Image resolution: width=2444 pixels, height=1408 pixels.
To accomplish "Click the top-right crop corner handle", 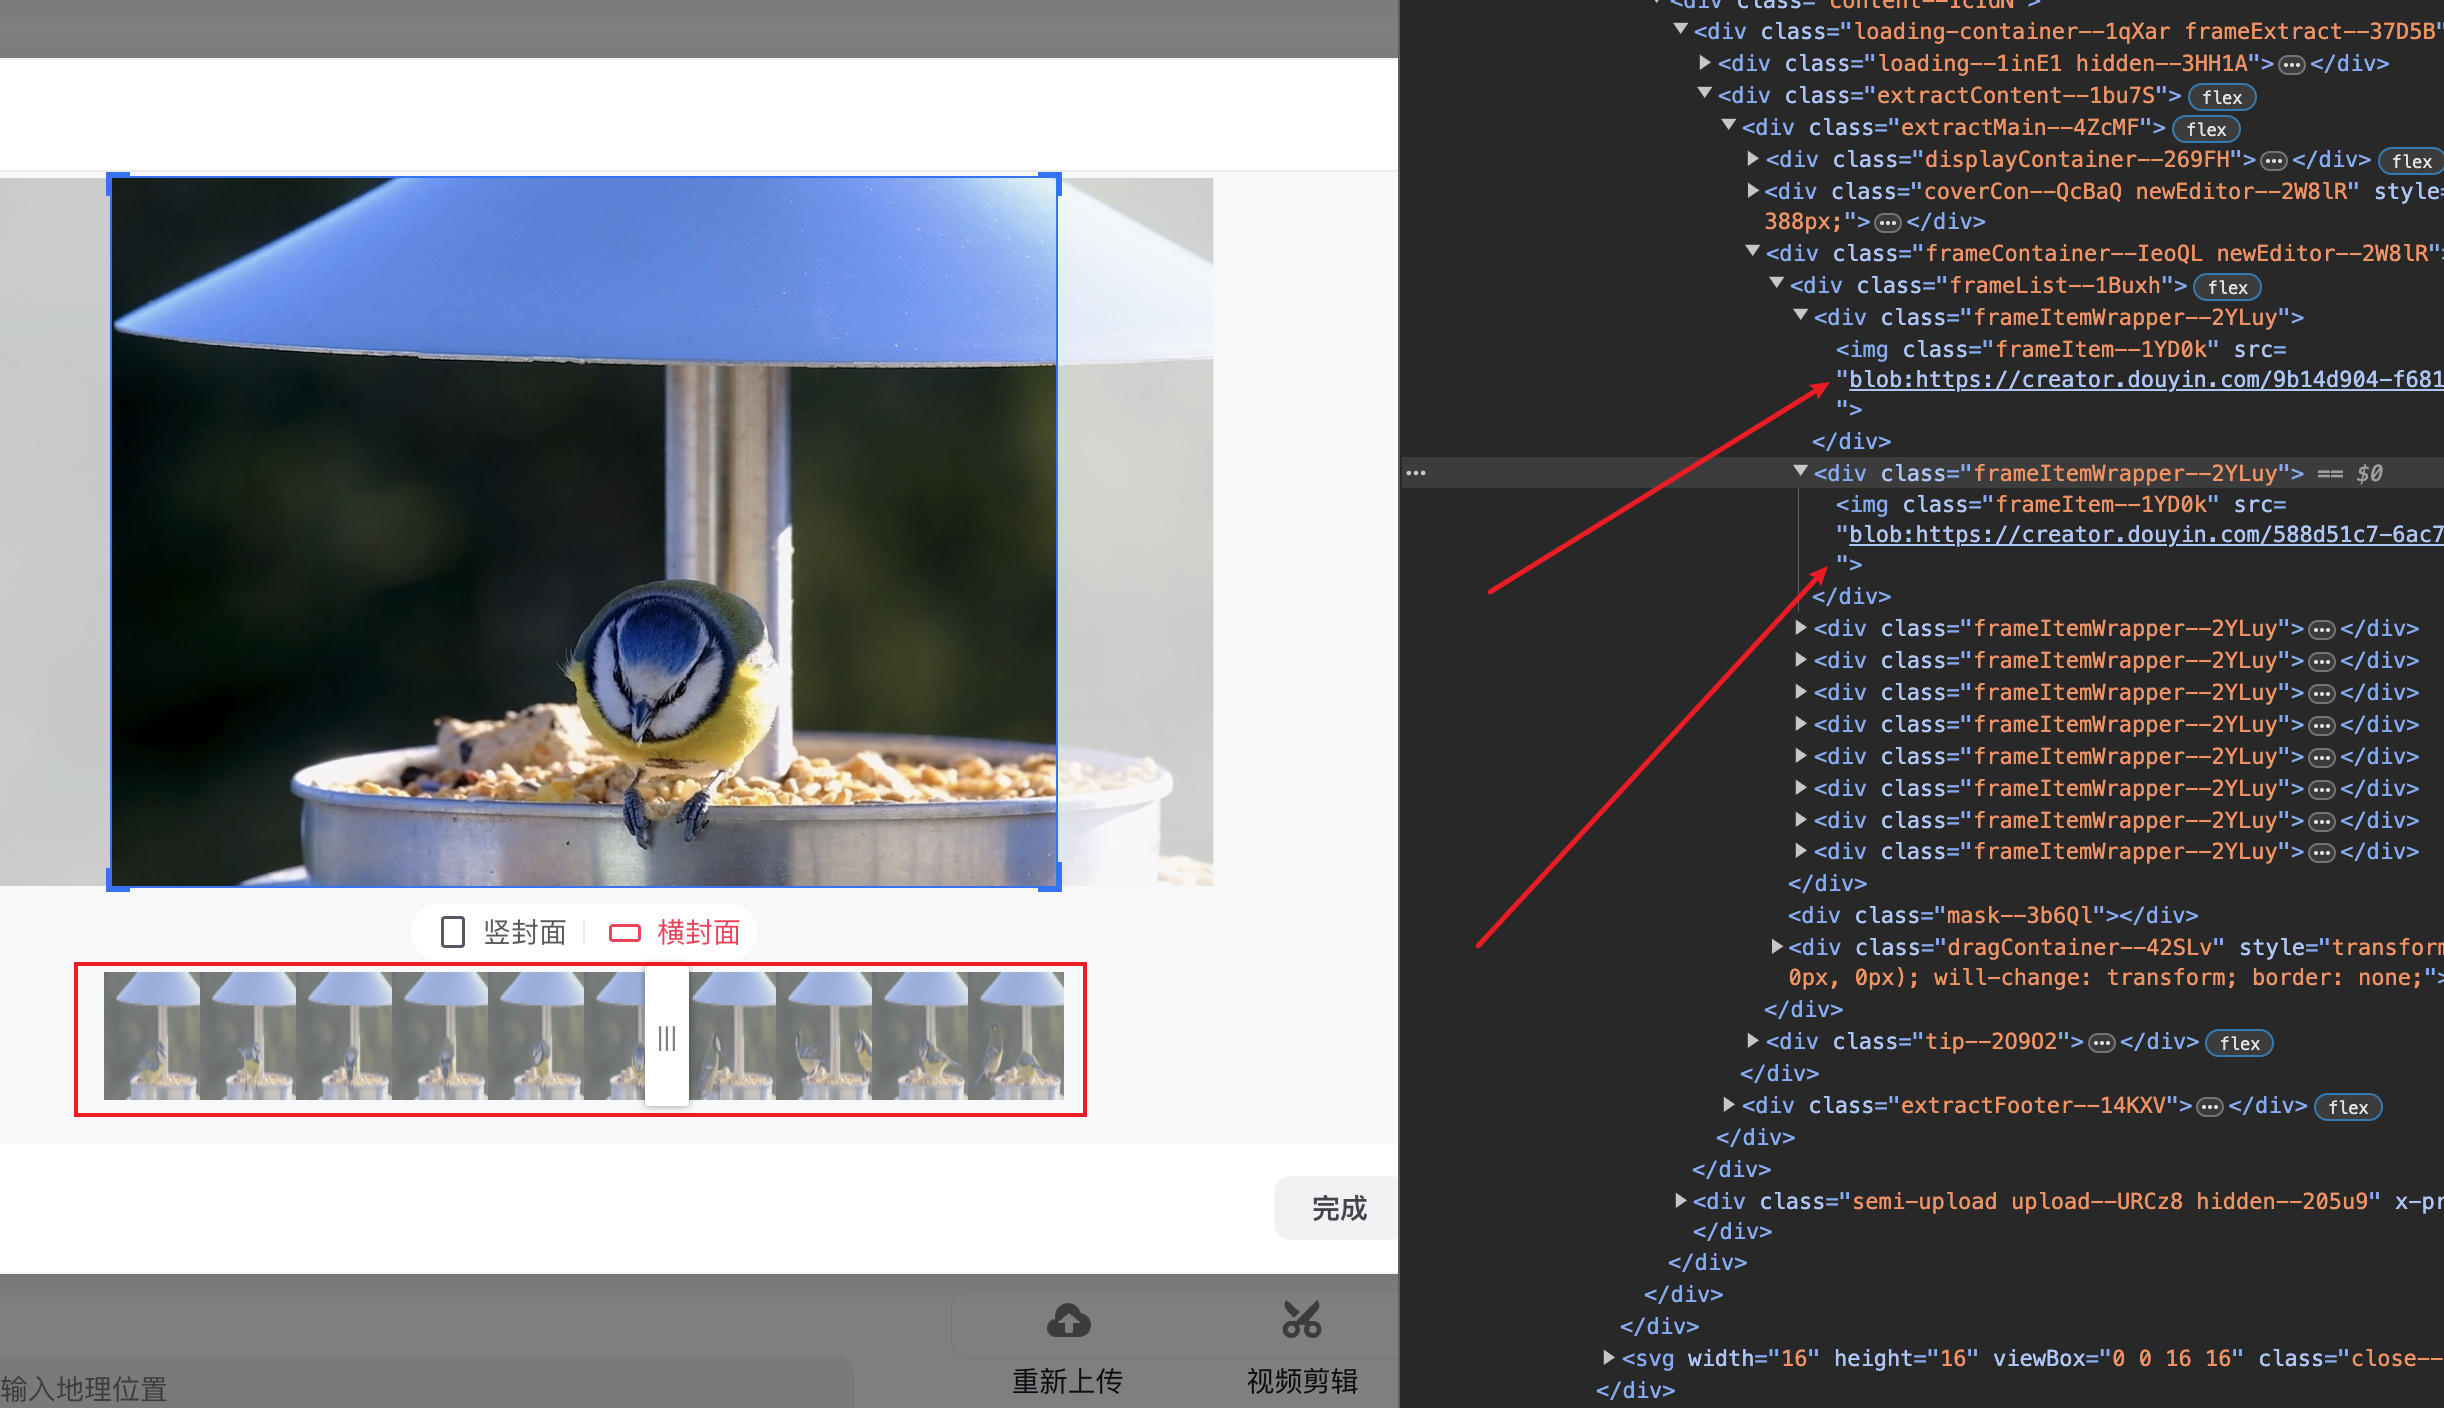I will [1050, 183].
